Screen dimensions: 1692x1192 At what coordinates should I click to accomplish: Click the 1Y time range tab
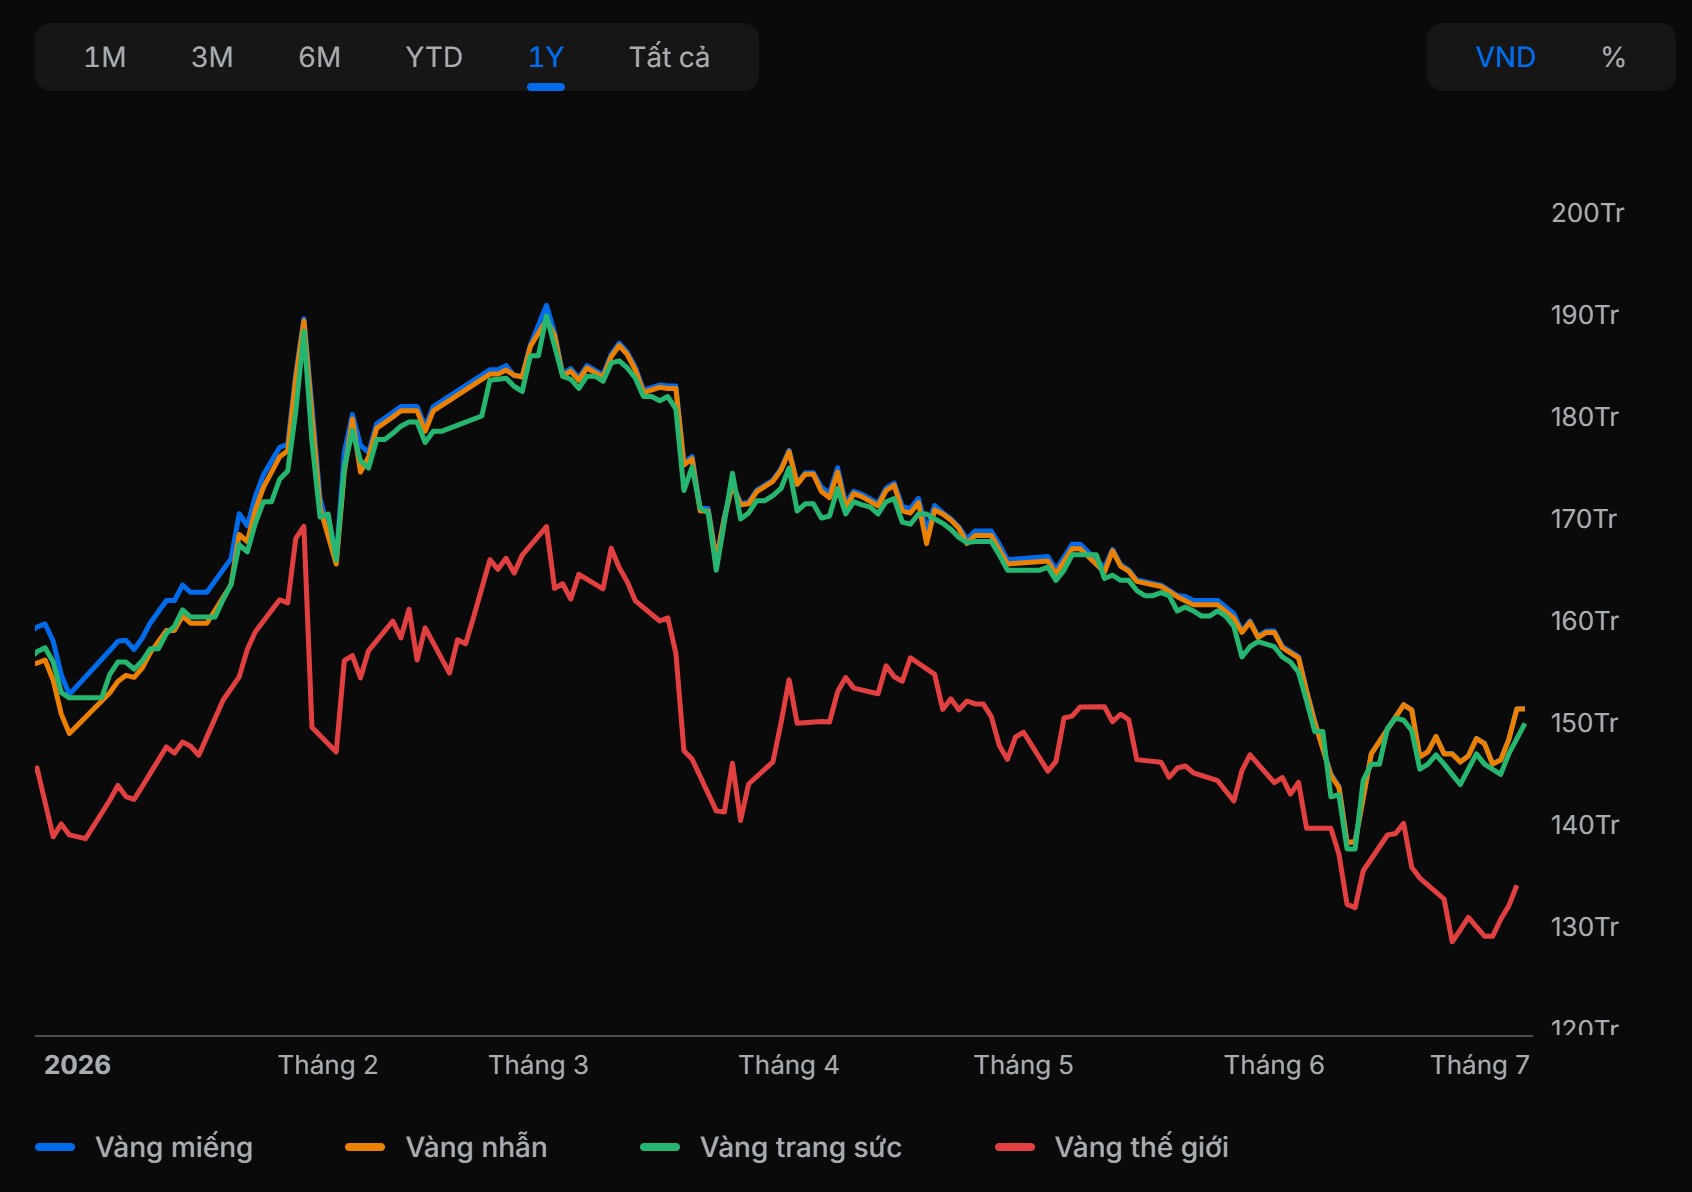pyautogui.click(x=546, y=57)
